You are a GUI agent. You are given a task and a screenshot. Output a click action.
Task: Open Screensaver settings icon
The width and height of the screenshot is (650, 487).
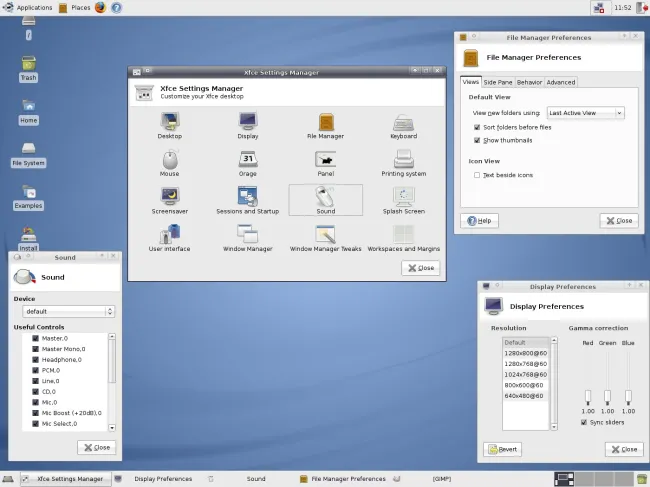click(170, 200)
